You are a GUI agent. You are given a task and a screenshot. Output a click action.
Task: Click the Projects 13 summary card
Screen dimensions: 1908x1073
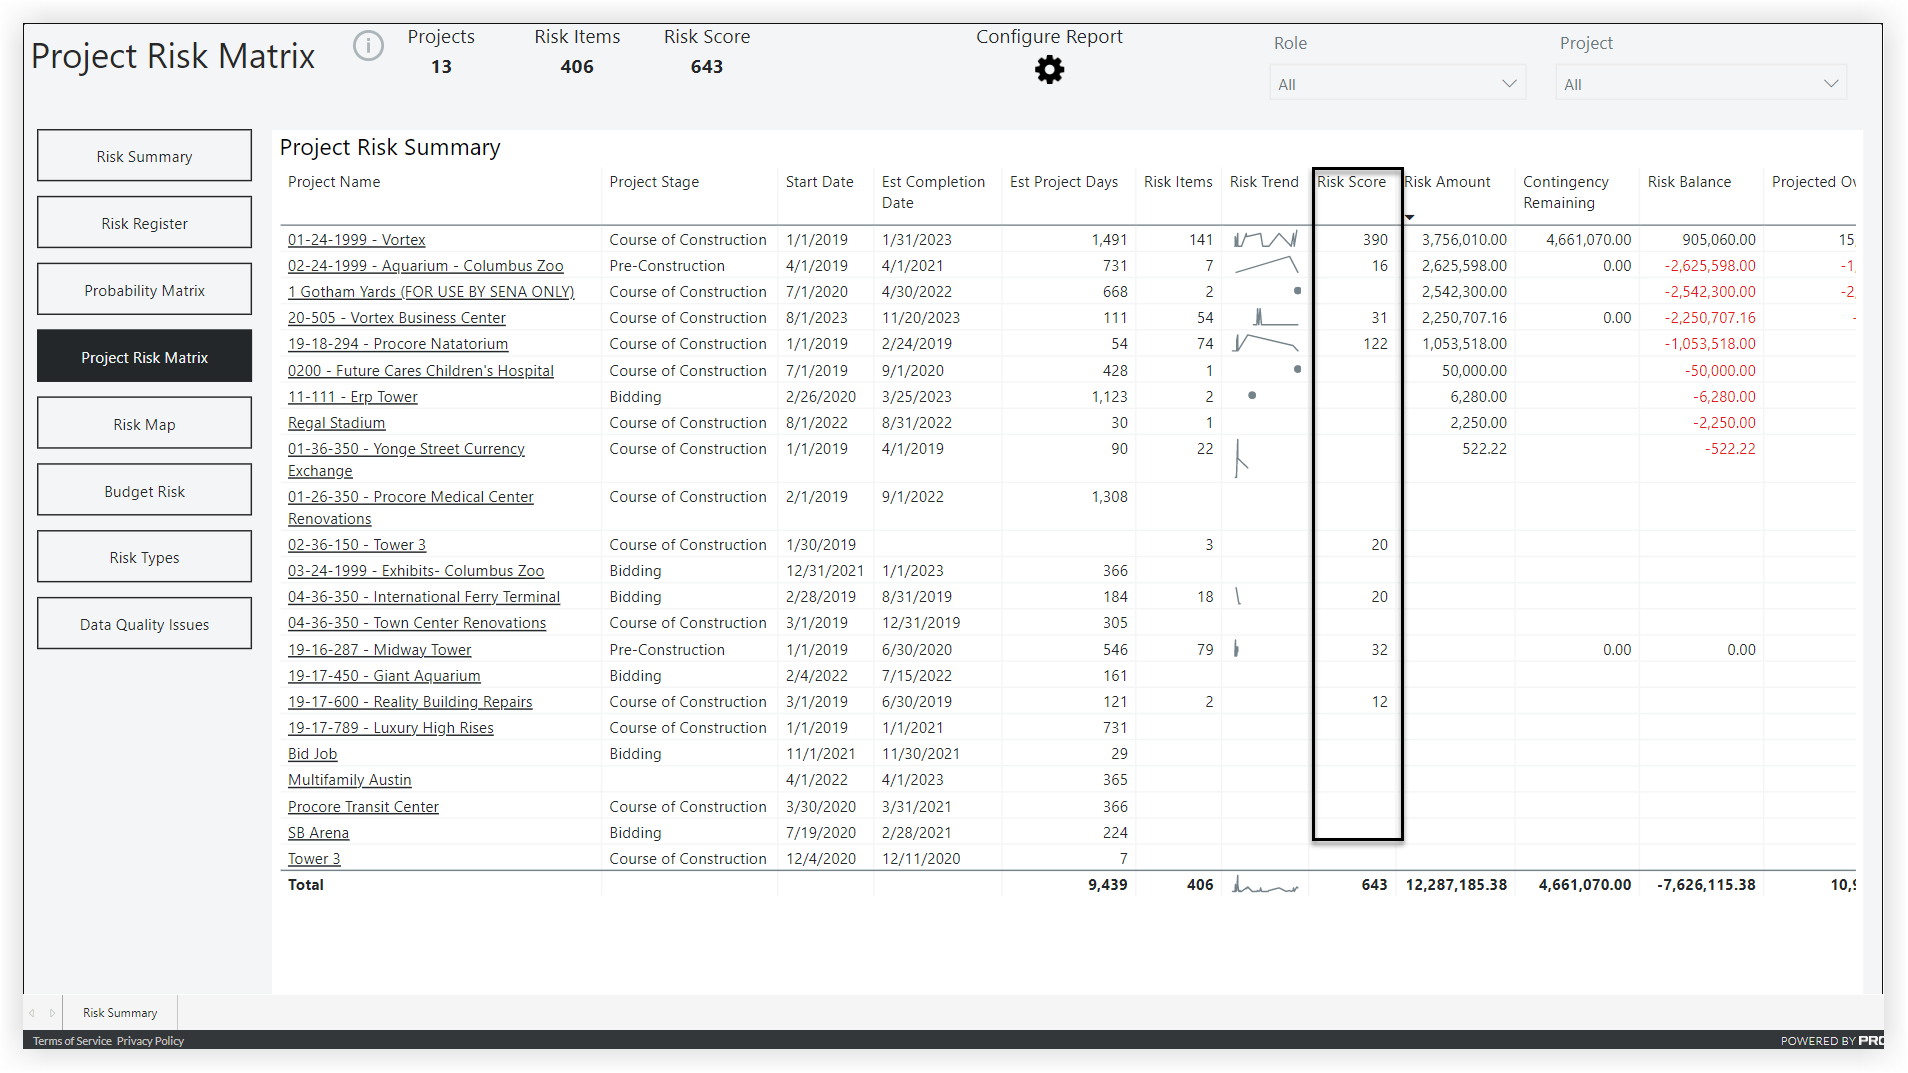(441, 52)
